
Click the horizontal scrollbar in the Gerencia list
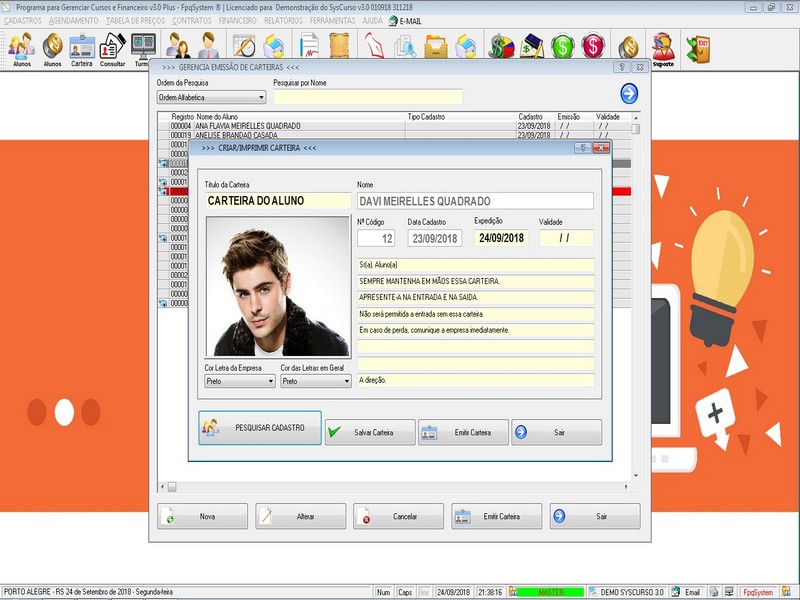[x=394, y=487]
